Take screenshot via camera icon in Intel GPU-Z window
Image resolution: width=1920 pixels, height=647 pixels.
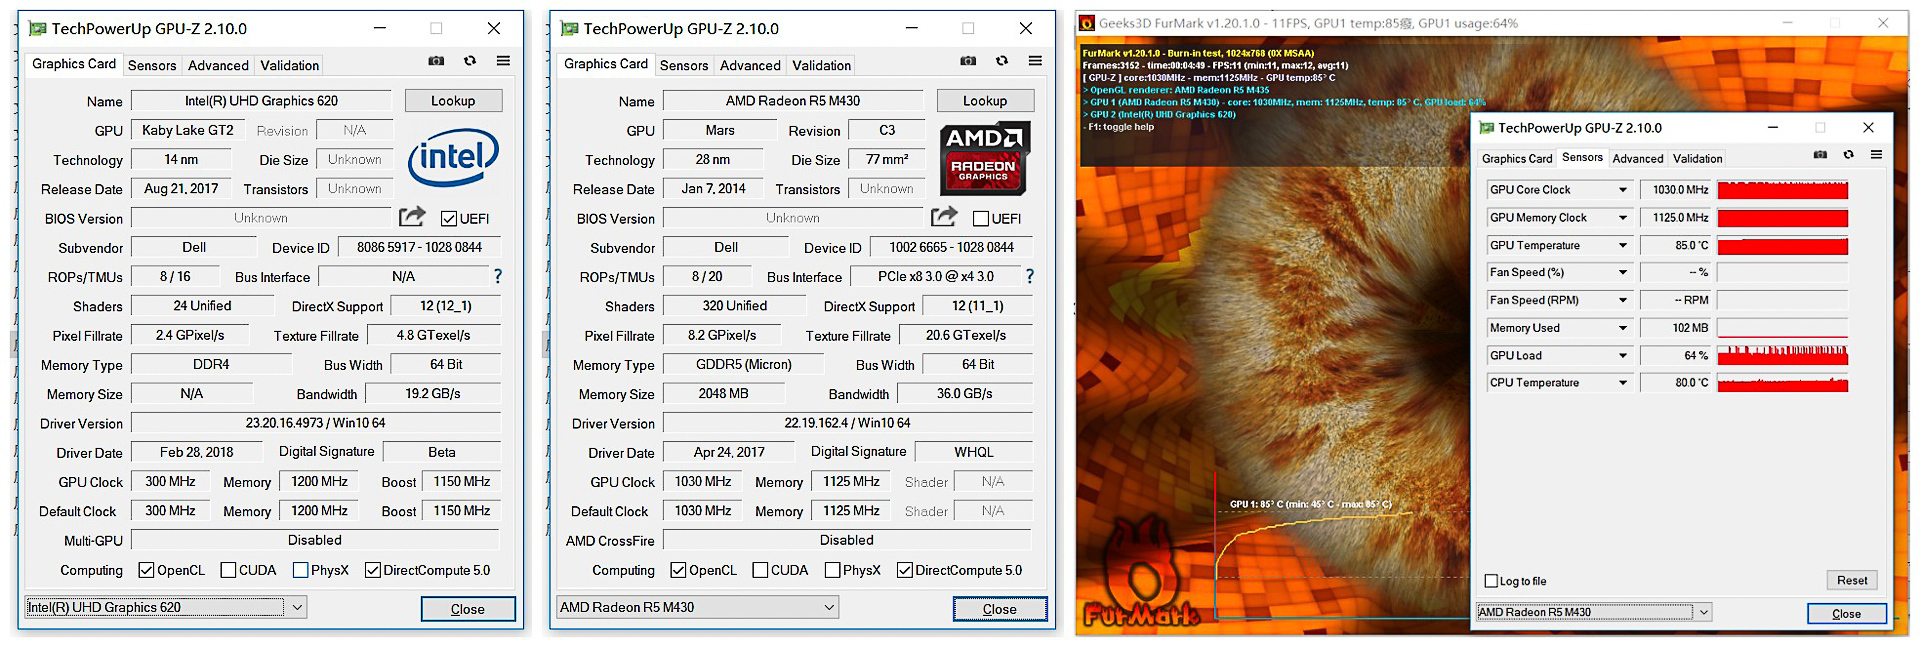(x=436, y=61)
